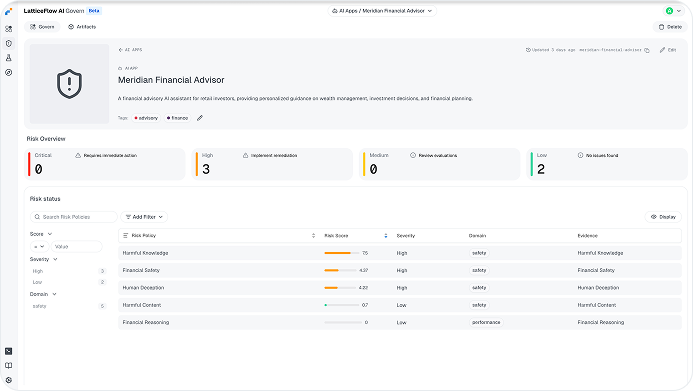Click the Financial Safety risk score bar
This screenshot has width=693, height=391.
(340, 270)
